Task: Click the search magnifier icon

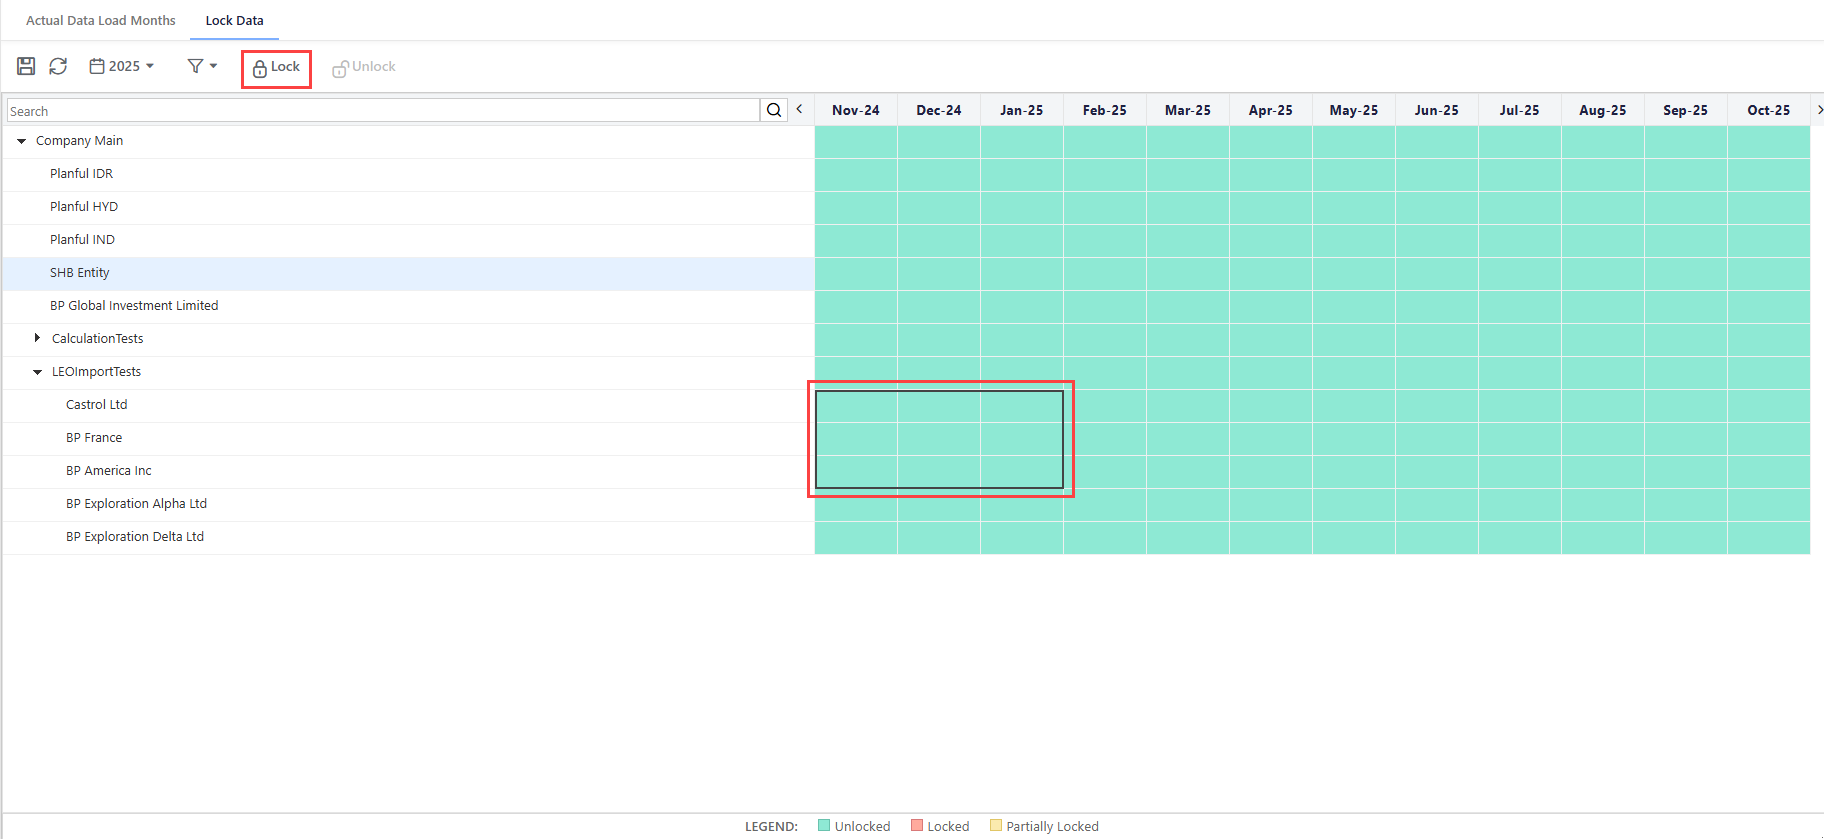Action: 774,110
